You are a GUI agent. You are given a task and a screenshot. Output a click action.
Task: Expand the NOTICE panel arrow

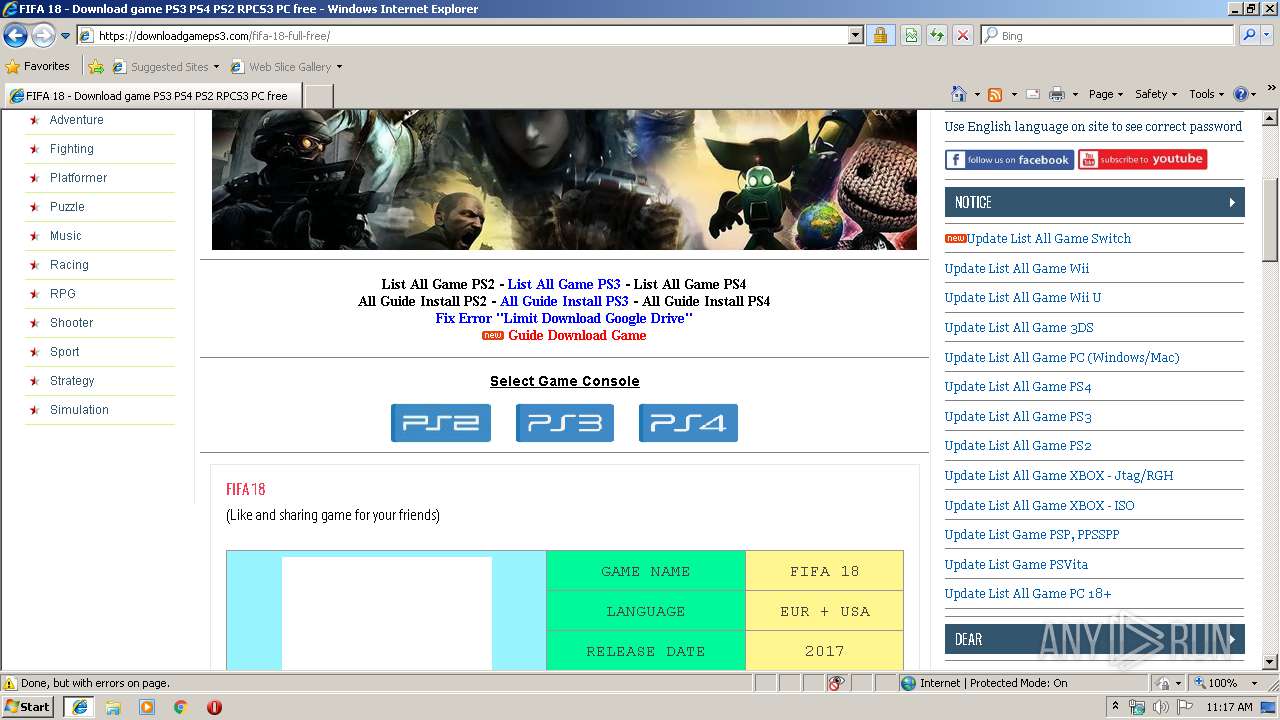1232,202
